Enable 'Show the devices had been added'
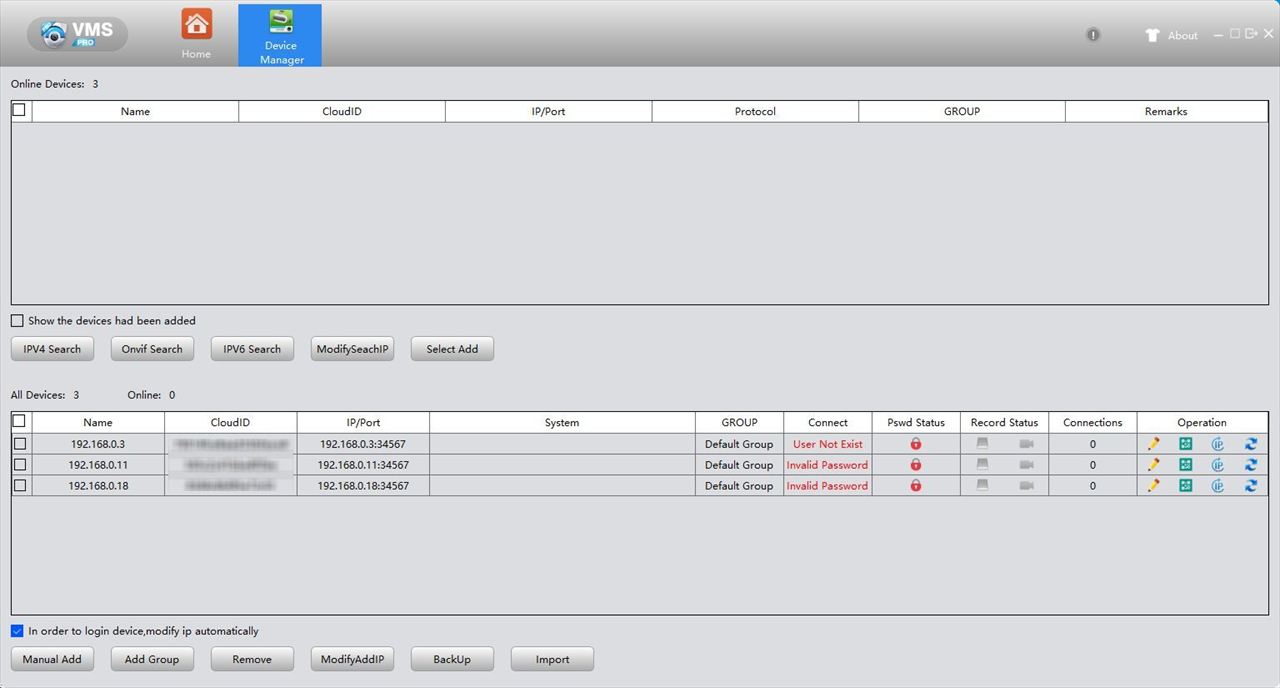Screen dimensions: 1280x688 (x=17, y=321)
